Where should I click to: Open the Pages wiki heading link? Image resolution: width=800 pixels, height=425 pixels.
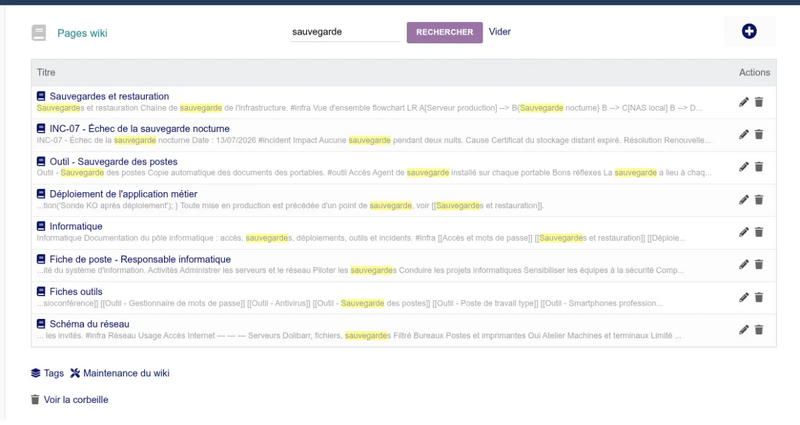(82, 33)
